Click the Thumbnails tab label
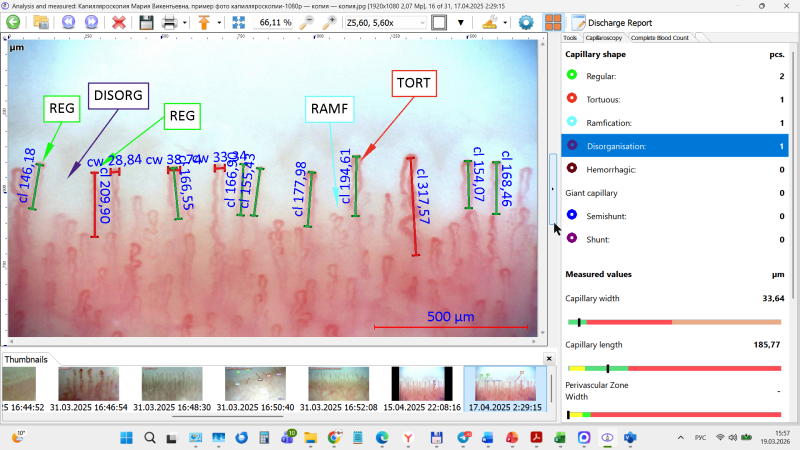Screen dimensions: 800x450 tap(26, 359)
